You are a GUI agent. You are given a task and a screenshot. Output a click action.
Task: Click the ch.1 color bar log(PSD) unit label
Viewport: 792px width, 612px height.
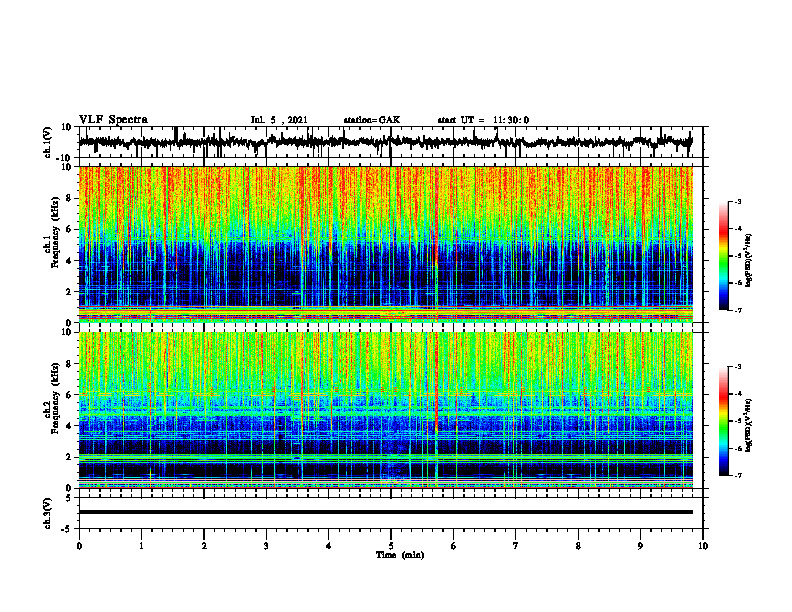[x=749, y=260]
